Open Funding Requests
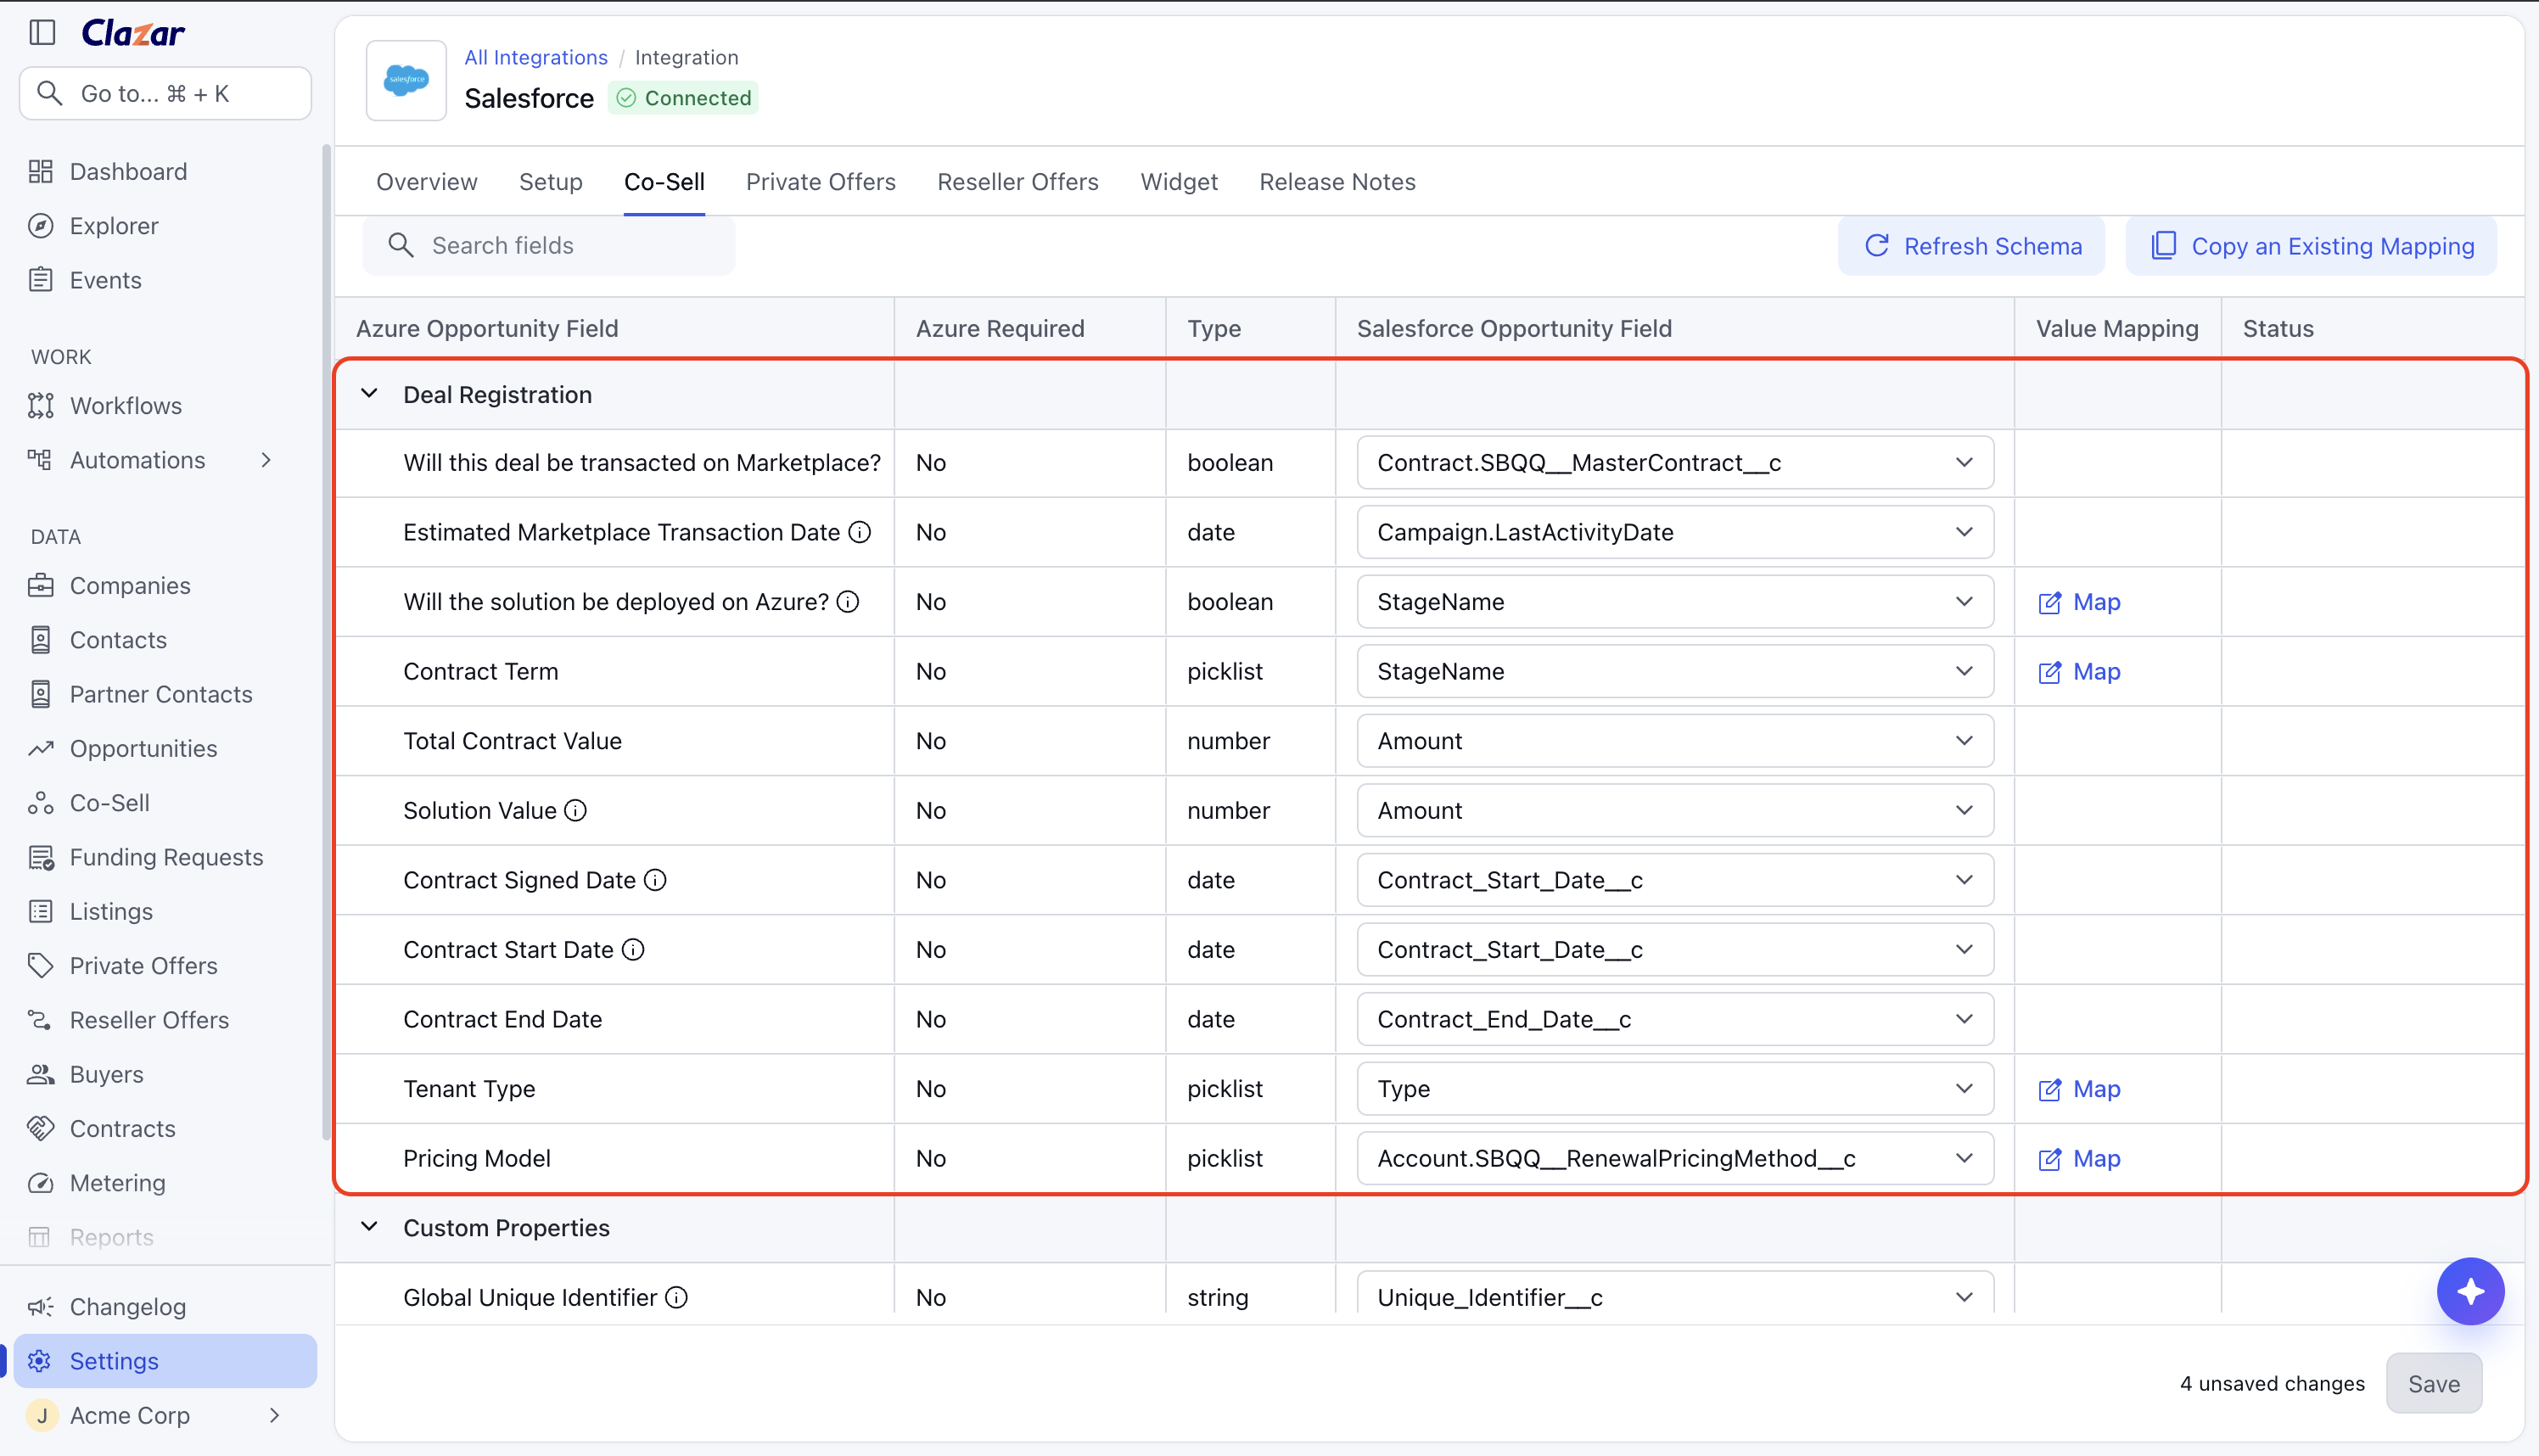The image size is (2539, 1456). tap(166, 857)
